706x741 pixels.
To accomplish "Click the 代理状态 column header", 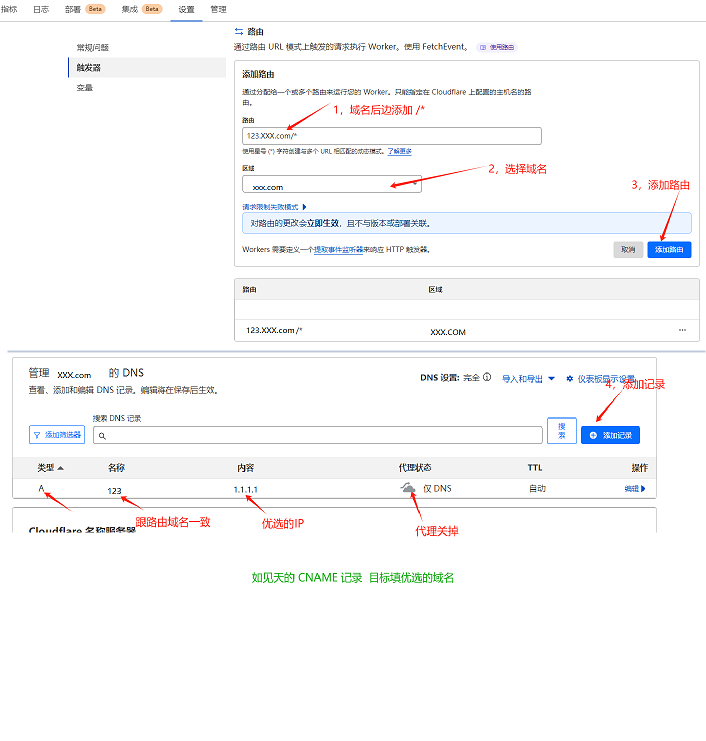I will coord(415,468).
